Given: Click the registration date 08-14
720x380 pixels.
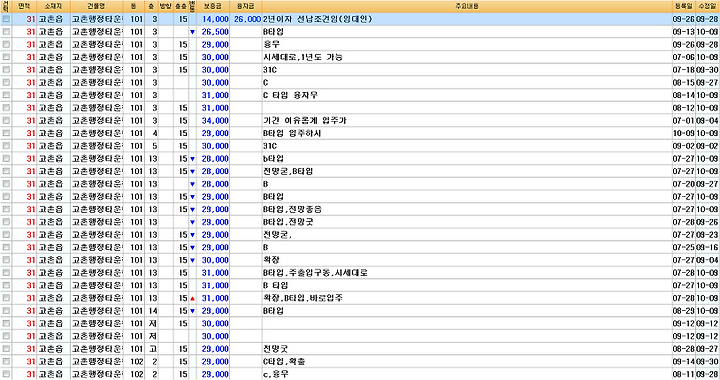Looking at the screenshot, I should click(683, 95).
